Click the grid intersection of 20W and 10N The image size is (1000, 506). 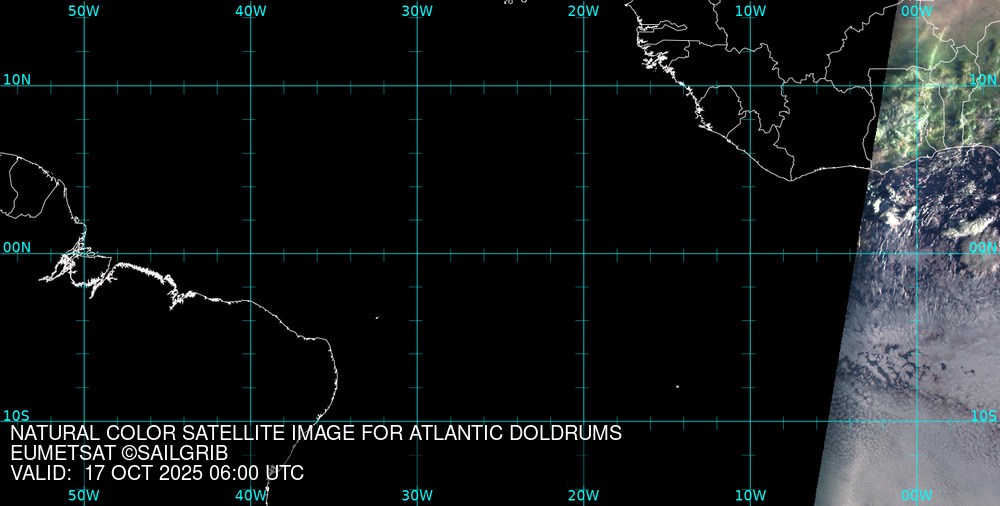(583, 85)
